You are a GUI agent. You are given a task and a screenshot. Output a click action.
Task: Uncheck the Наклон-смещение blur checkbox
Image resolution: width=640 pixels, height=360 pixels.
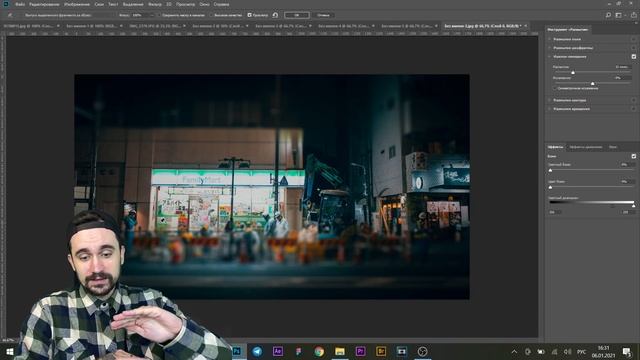[x=634, y=57]
